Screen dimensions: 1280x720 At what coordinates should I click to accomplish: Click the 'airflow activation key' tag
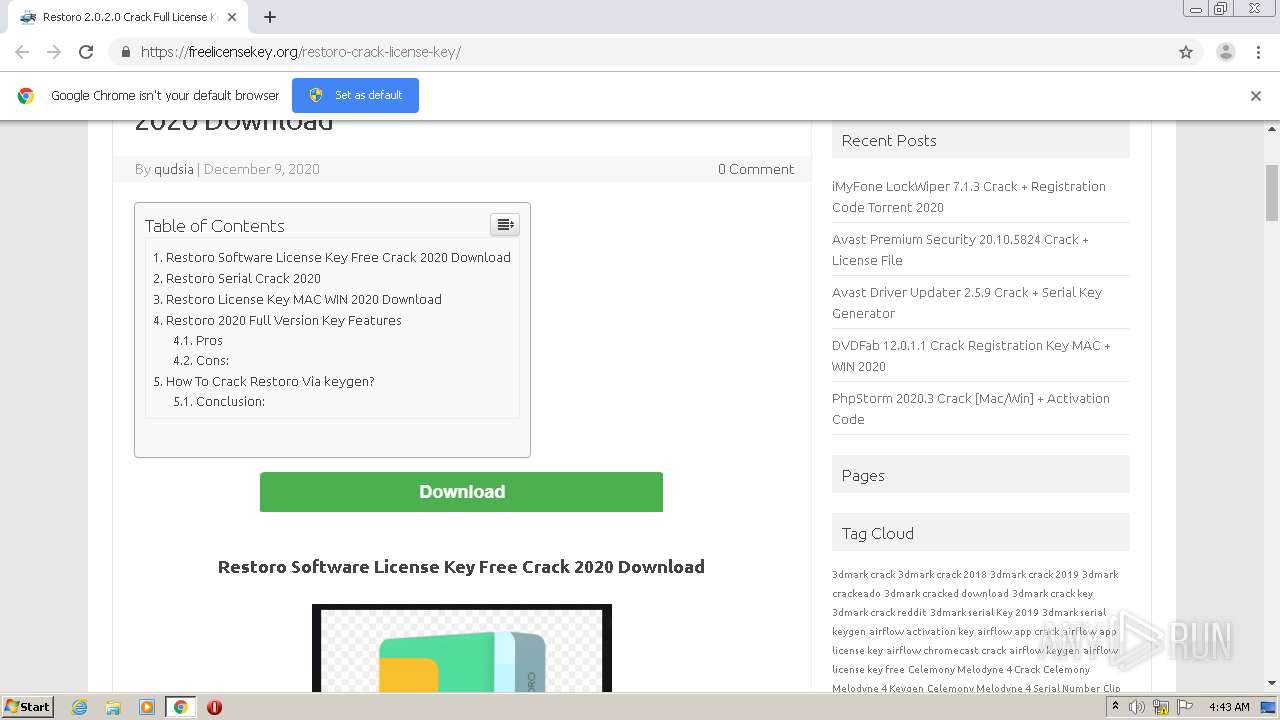pos(921,631)
